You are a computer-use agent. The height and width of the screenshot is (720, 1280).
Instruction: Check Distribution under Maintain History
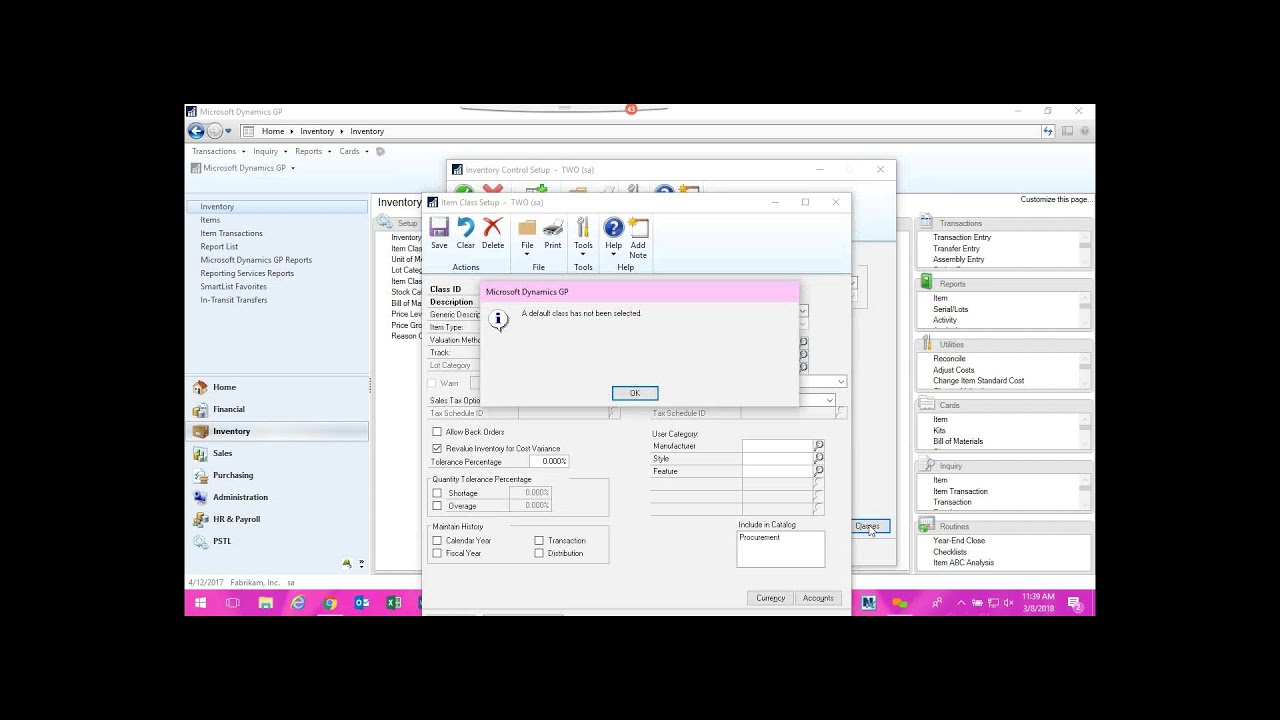click(539, 553)
